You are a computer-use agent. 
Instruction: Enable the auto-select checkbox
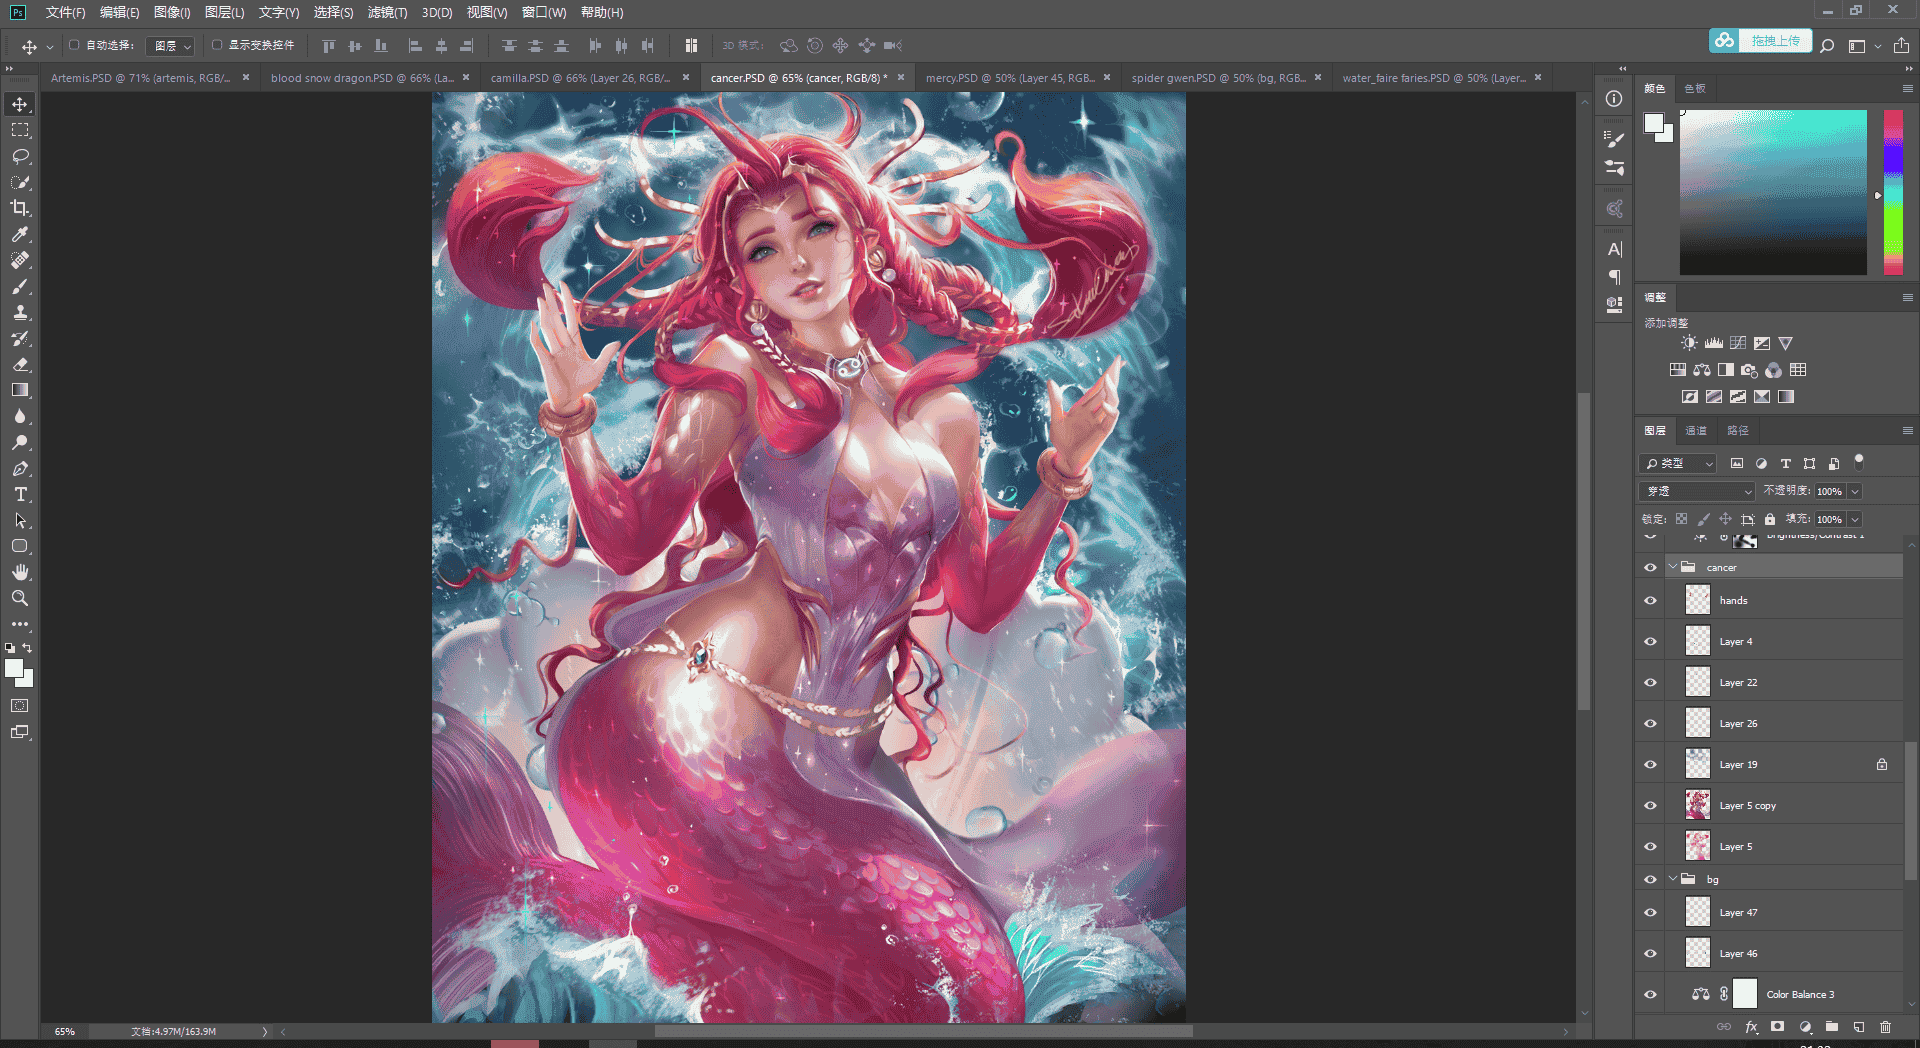click(x=74, y=45)
